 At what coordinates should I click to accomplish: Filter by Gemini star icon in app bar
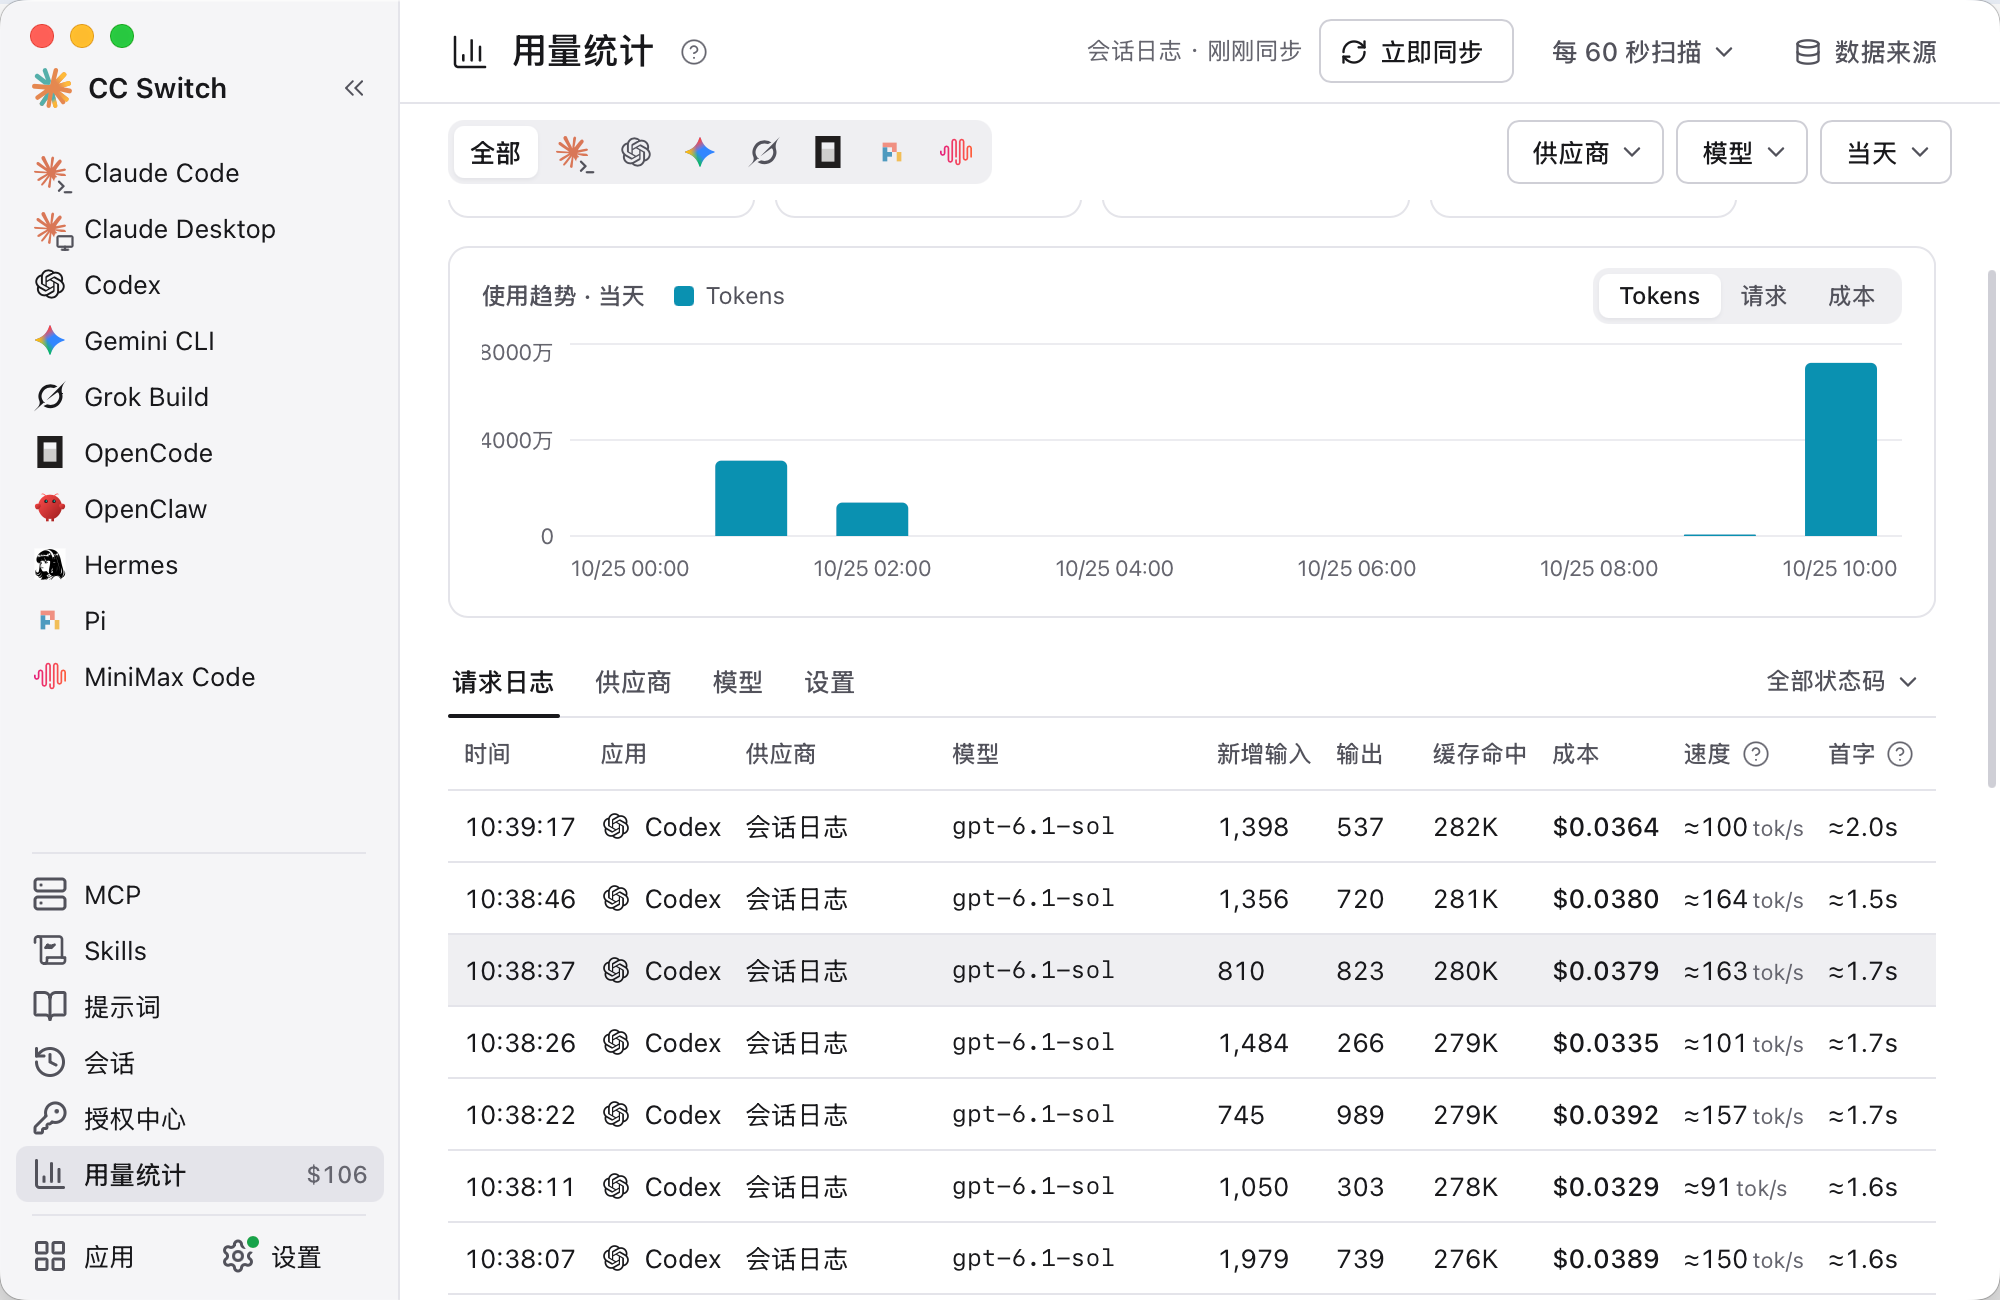[x=700, y=153]
